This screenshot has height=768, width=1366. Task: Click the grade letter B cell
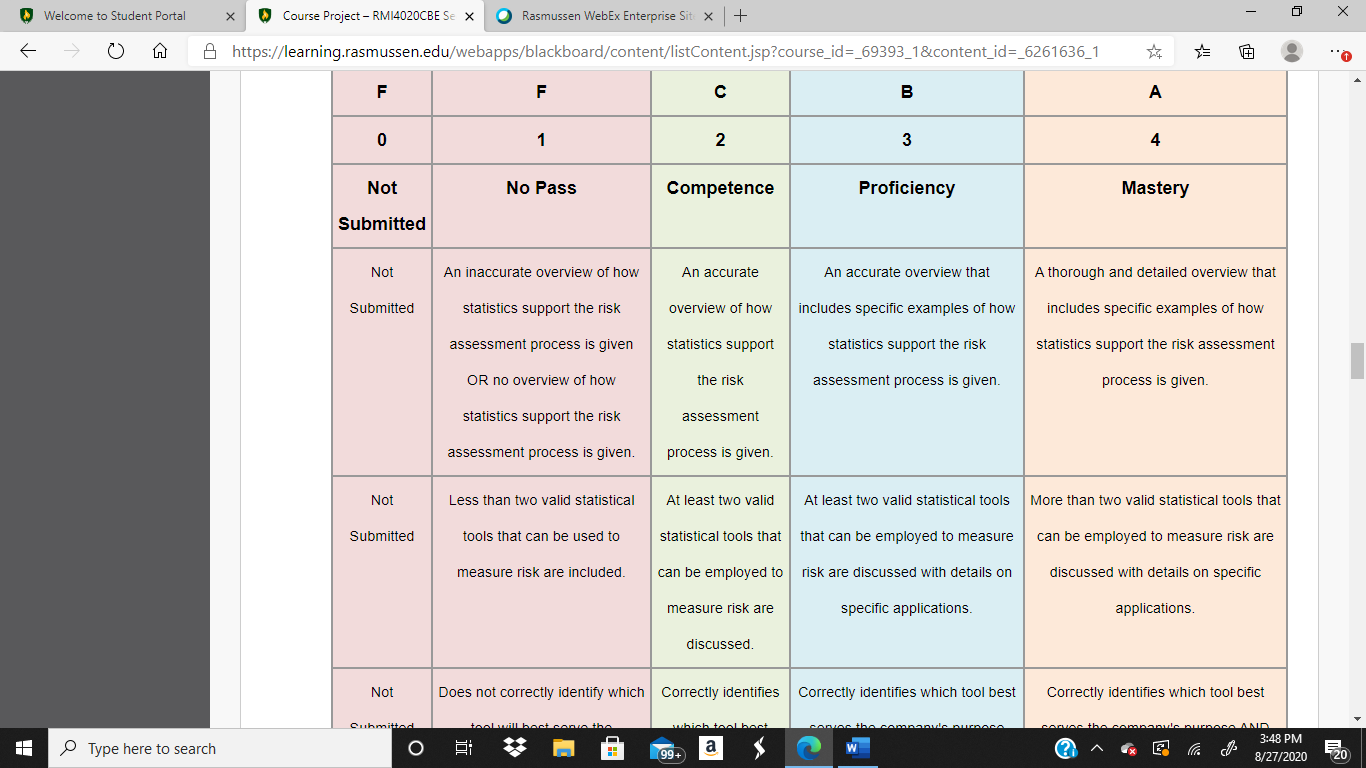[907, 92]
